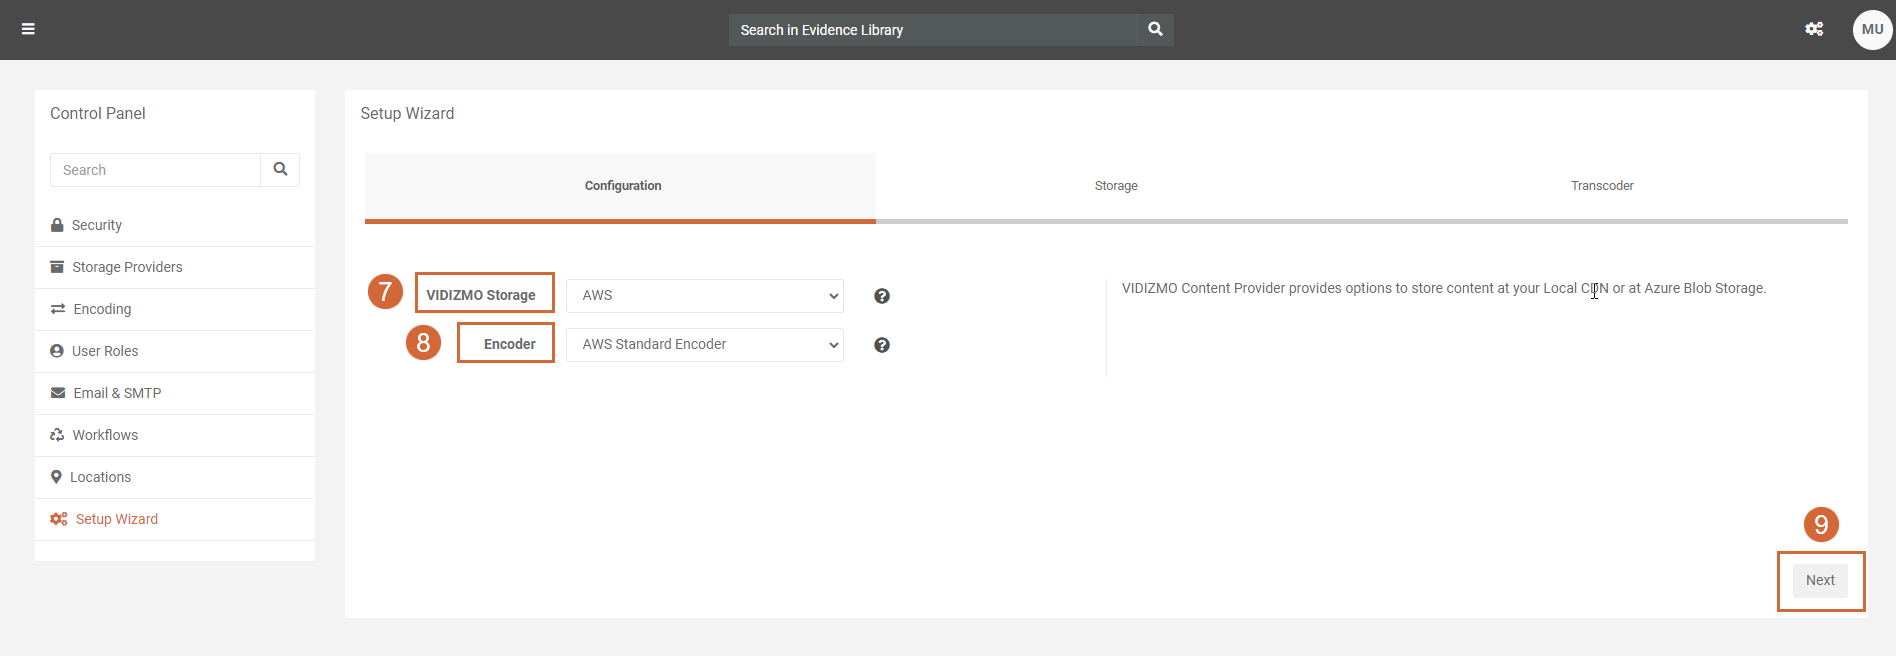Open the settings gears icon in header

tap(1813, 29)
